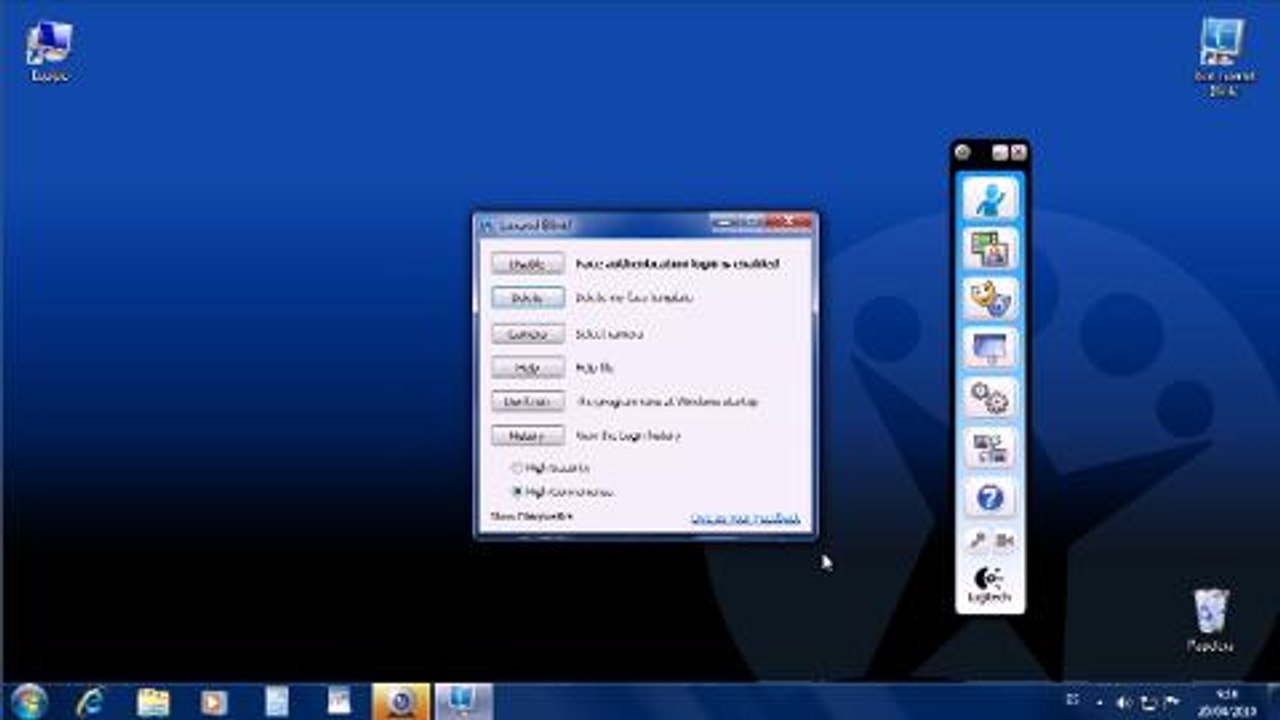
Task: Click the round button atop the Logitech bar
Action: pyautogui.click(x=963, y=152)
